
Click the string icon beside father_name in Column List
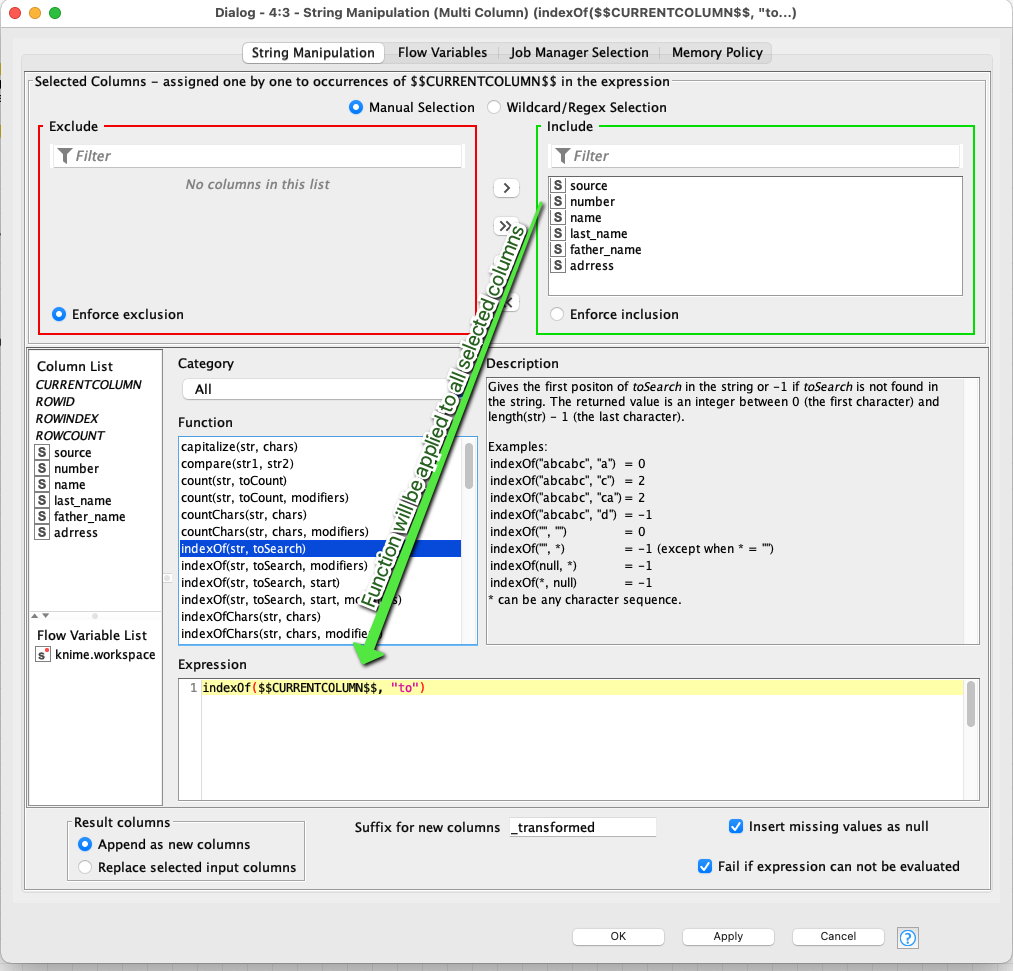pyautogui.click(x=41, y=516)
